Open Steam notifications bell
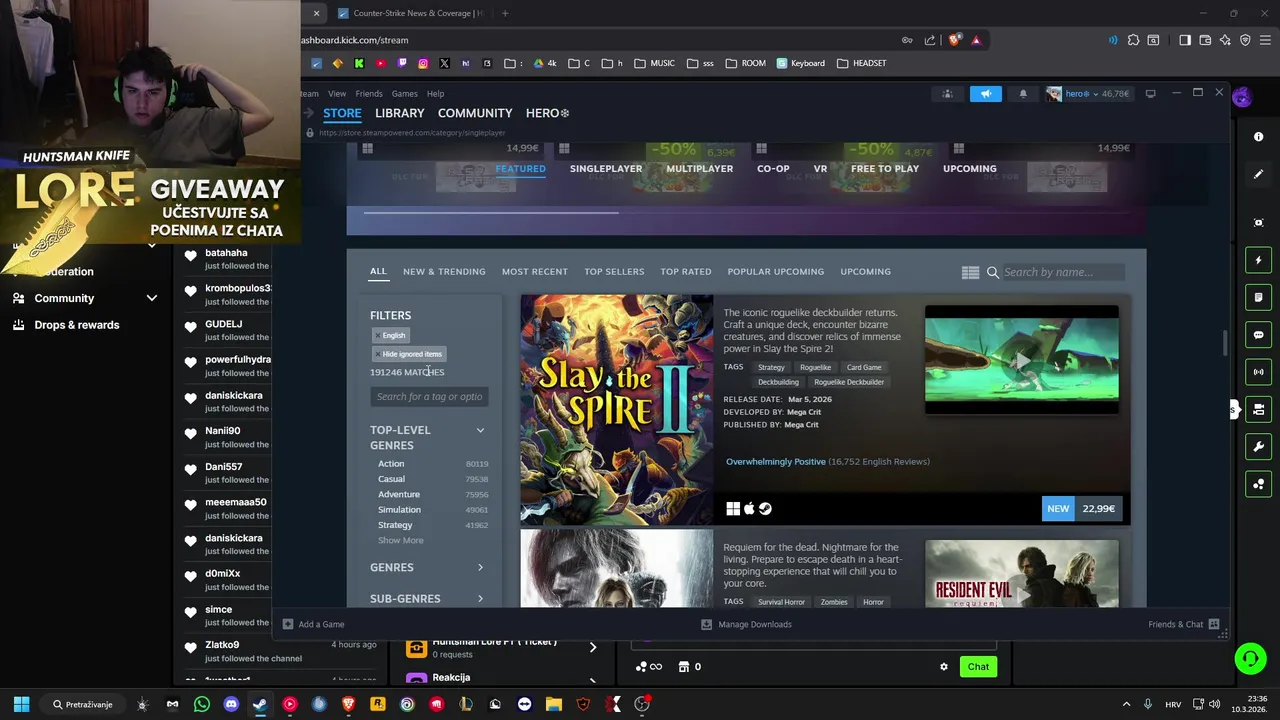The image size is (1280, 720). (1023, 94)
